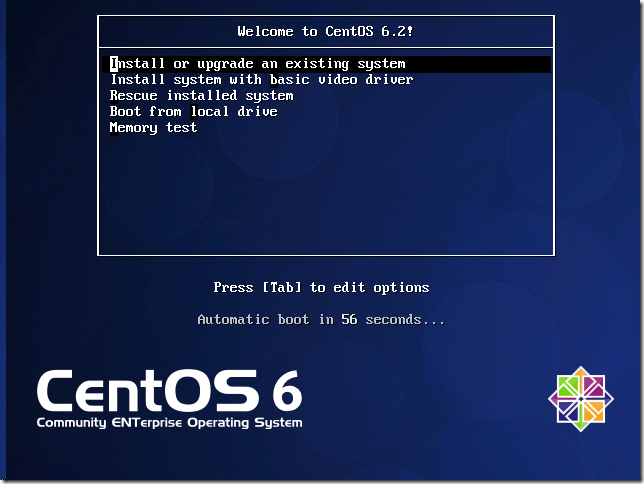
Task: Choose "Install system with basic video driver"
Action: coord(262,79)
